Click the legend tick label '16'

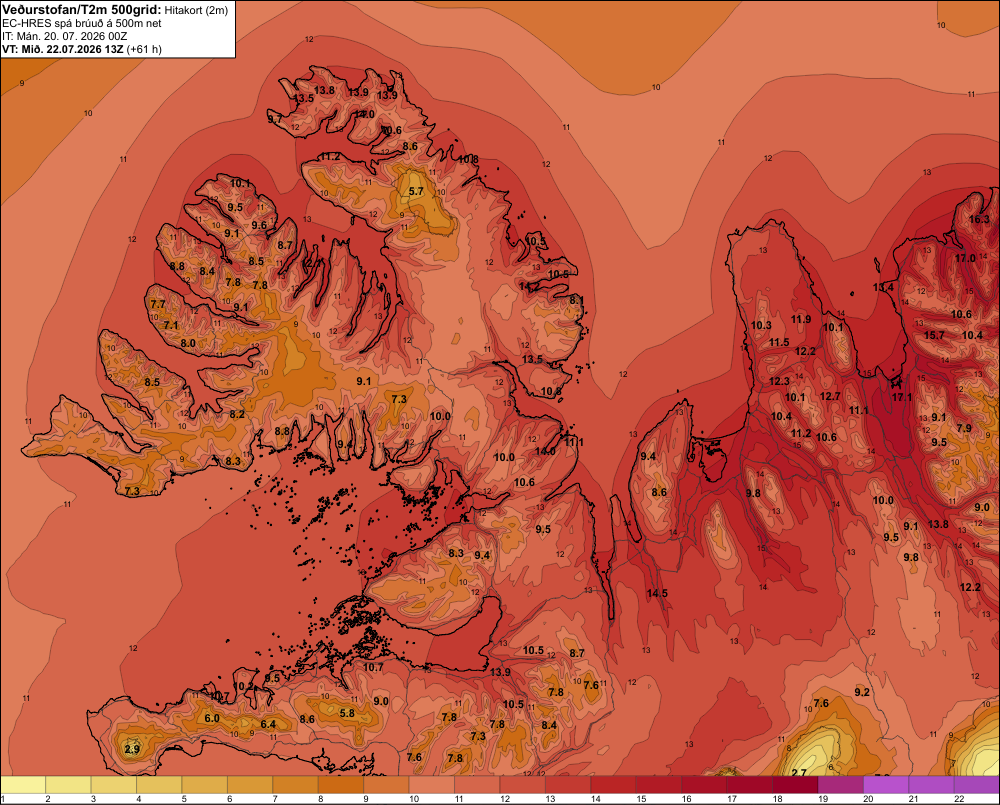[687, 799]
